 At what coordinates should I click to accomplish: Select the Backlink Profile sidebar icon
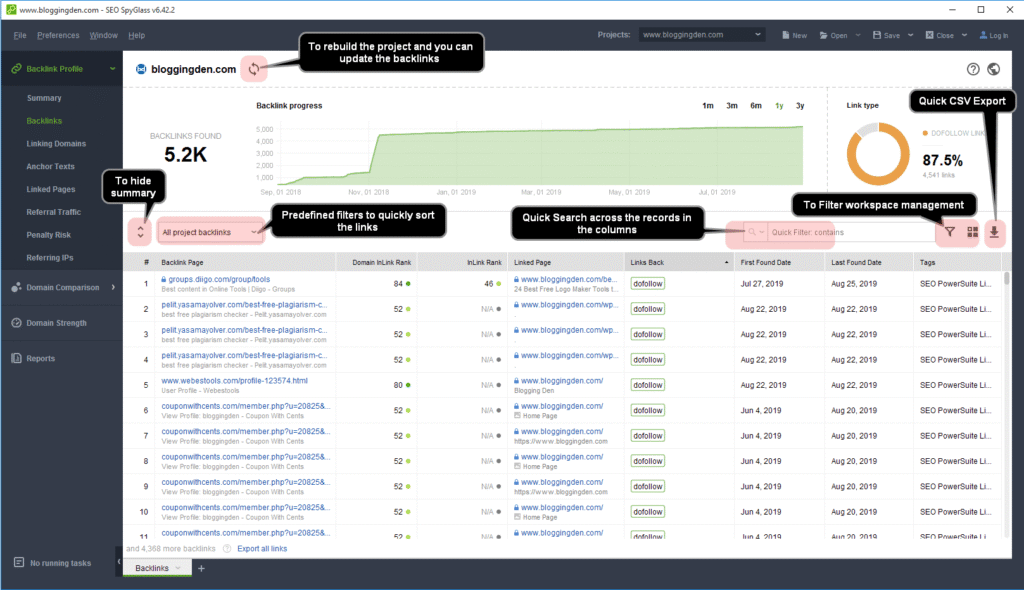click(16, 69)
